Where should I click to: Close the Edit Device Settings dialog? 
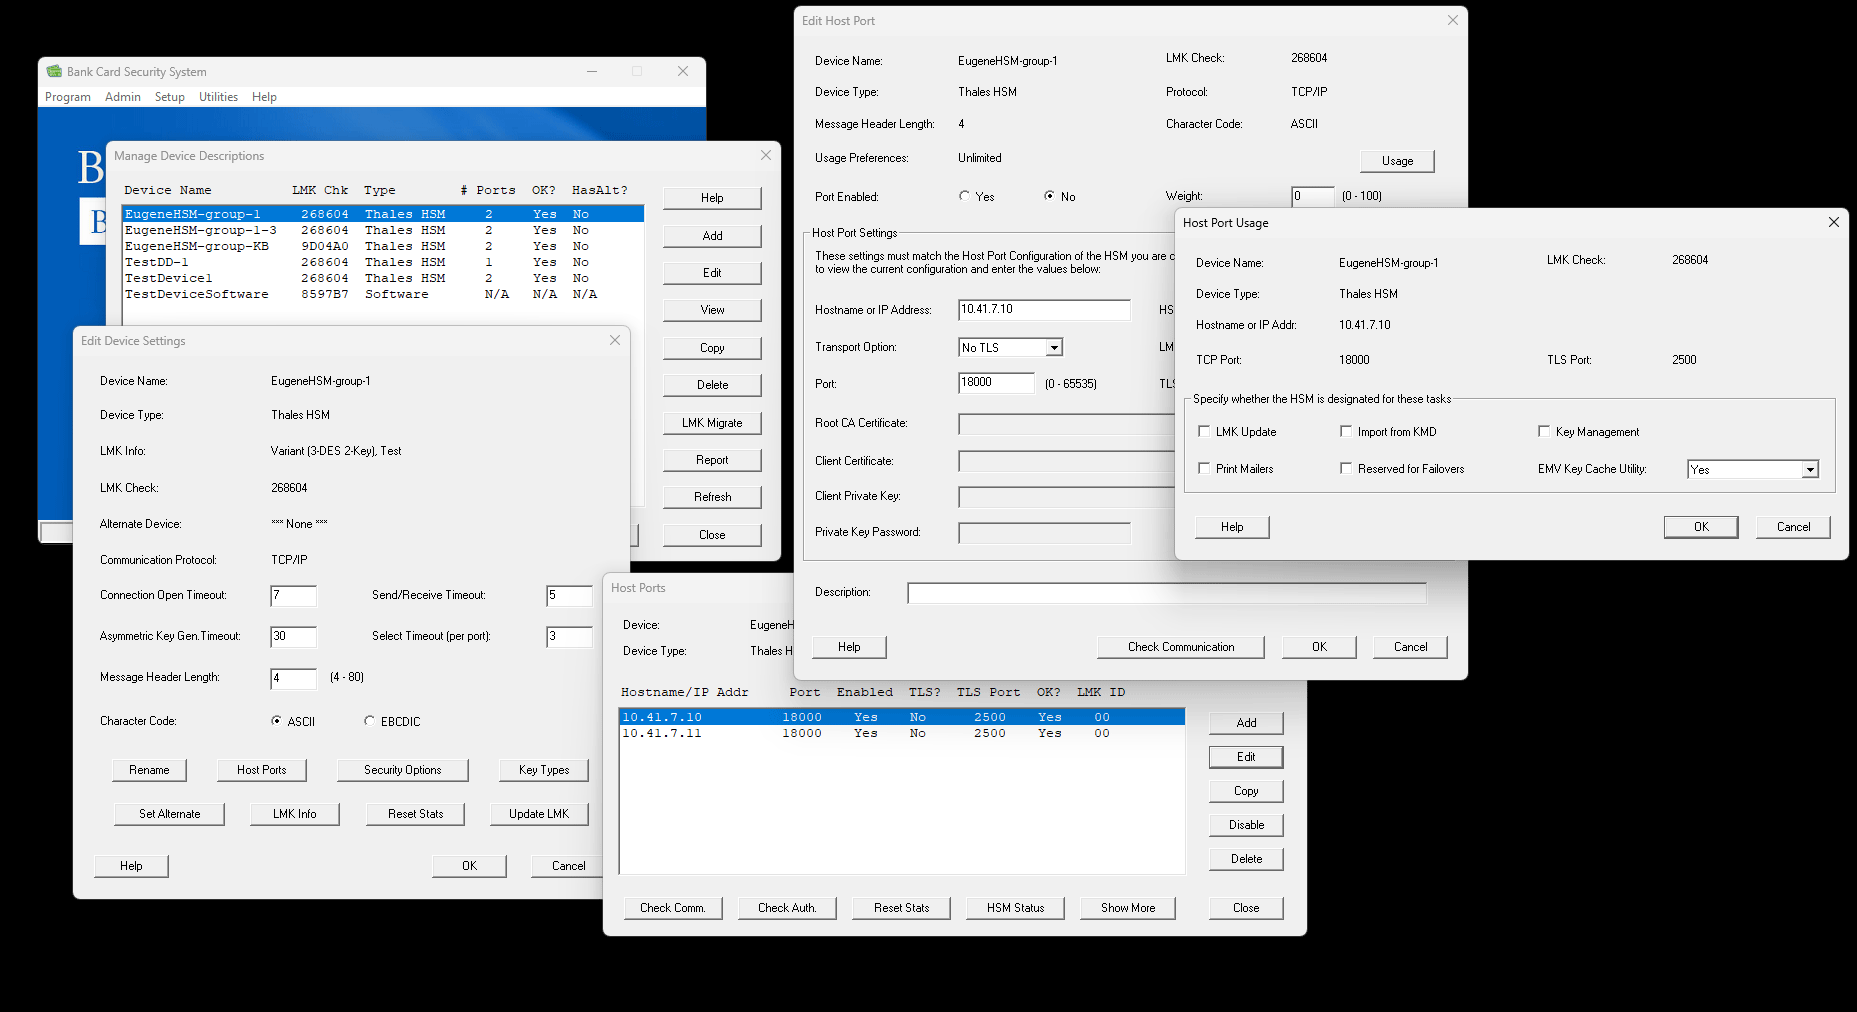(615, 340)
